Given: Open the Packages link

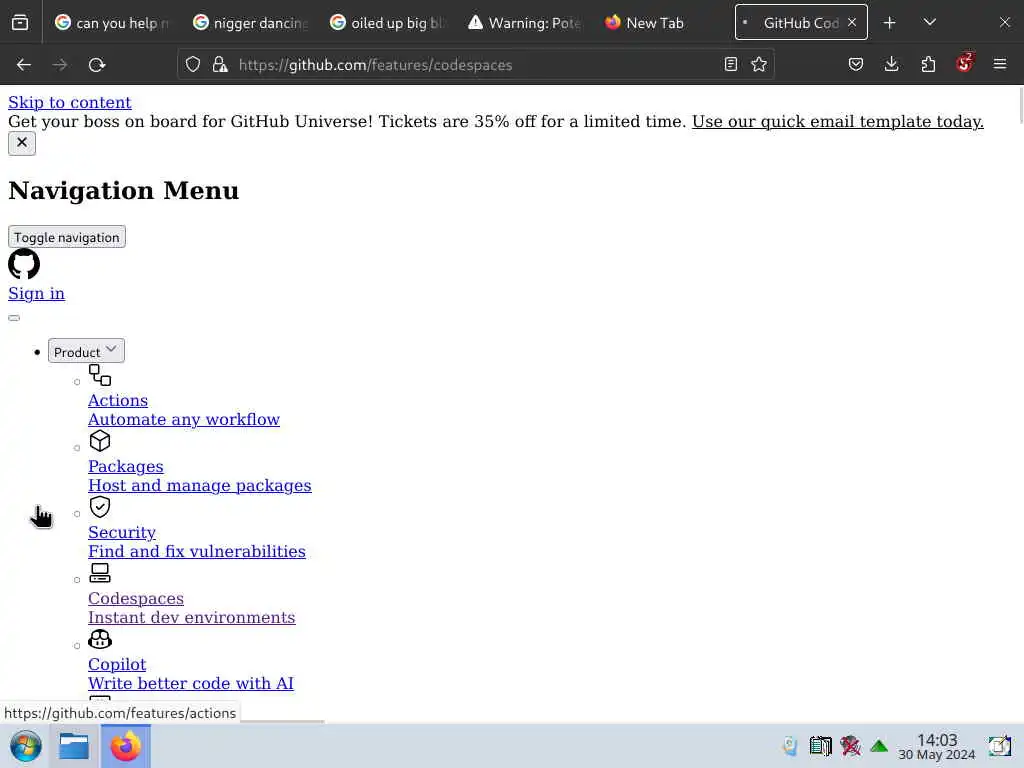Looking at the screenshot, I should click(126, 466).
